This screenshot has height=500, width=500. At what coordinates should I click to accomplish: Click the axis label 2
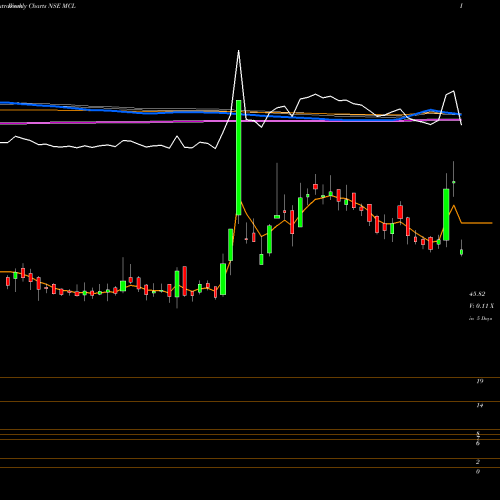pos(478,462)
